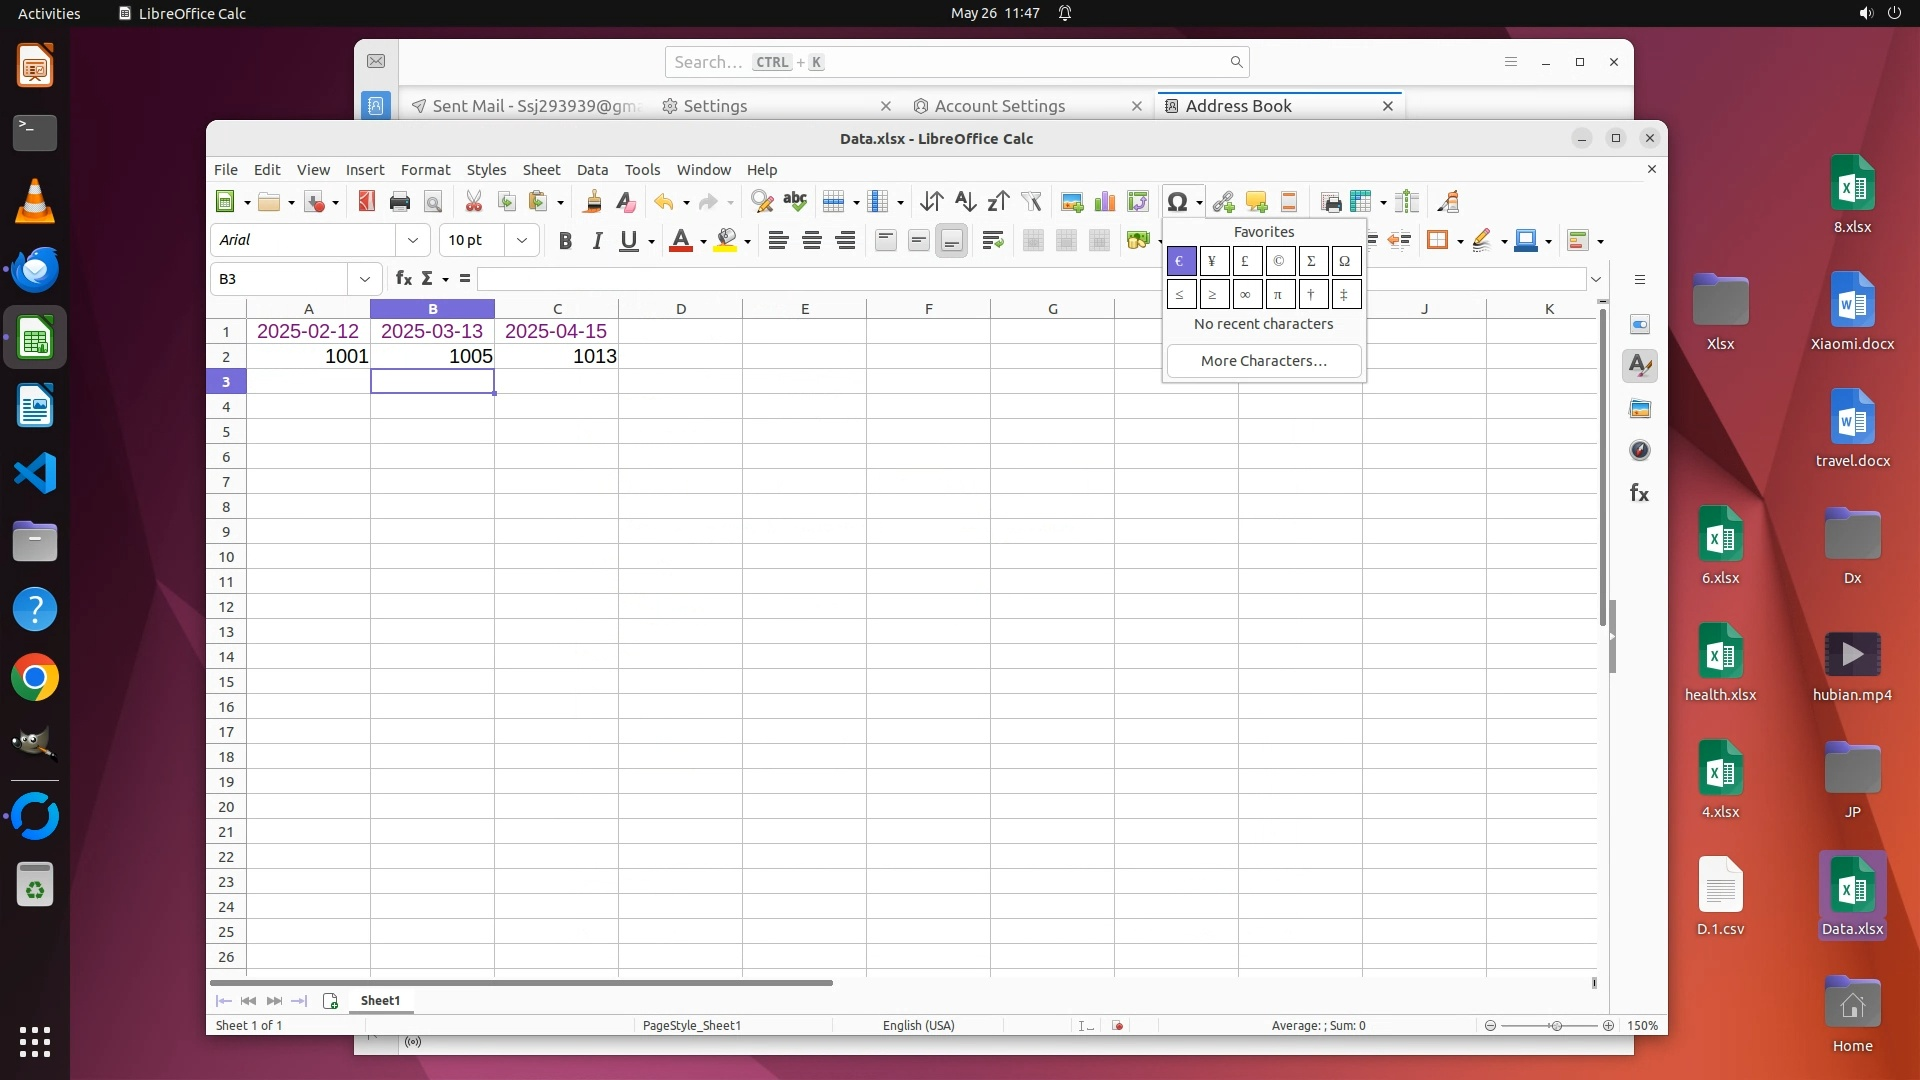Click the Spelling check abc icon
Image resolution: width=1920 pixels, height=1080 pixels.
[x=795, y=202]
